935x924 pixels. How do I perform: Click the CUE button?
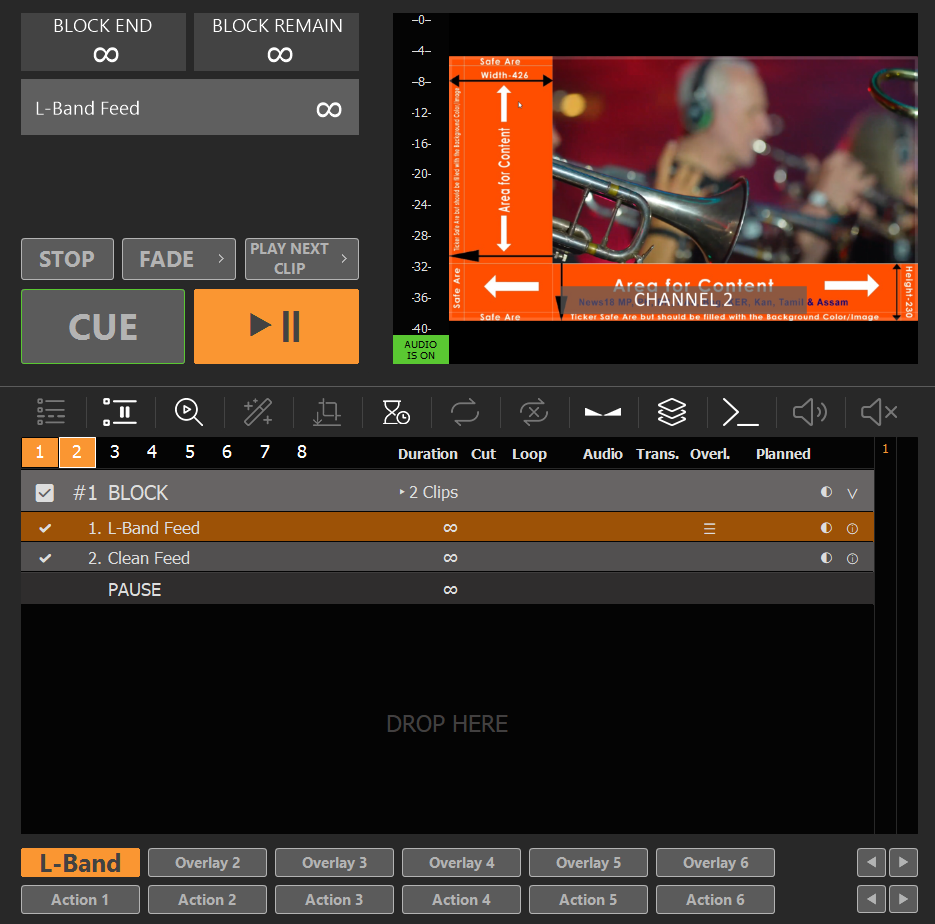click(103, 327)
